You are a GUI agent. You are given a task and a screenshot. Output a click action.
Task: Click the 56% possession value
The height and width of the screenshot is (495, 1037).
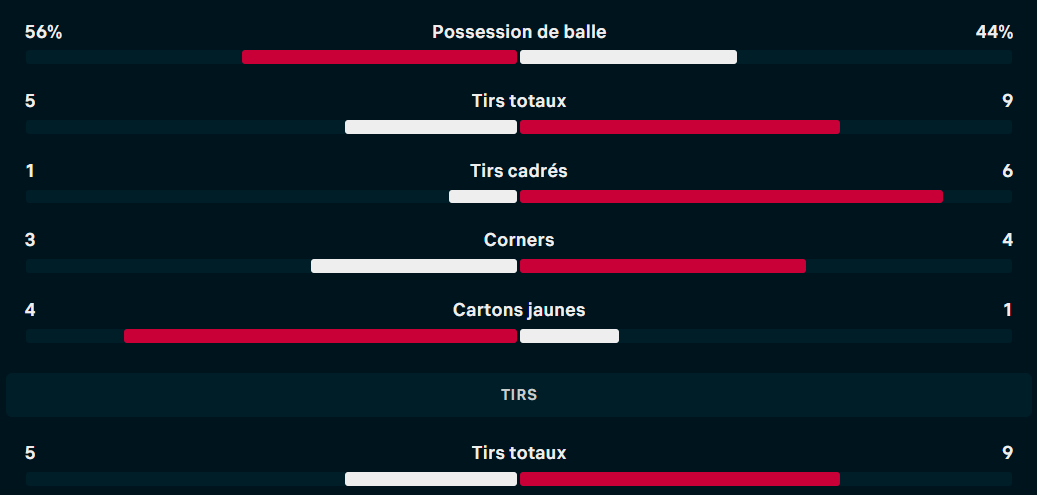(x=44, y=32)
